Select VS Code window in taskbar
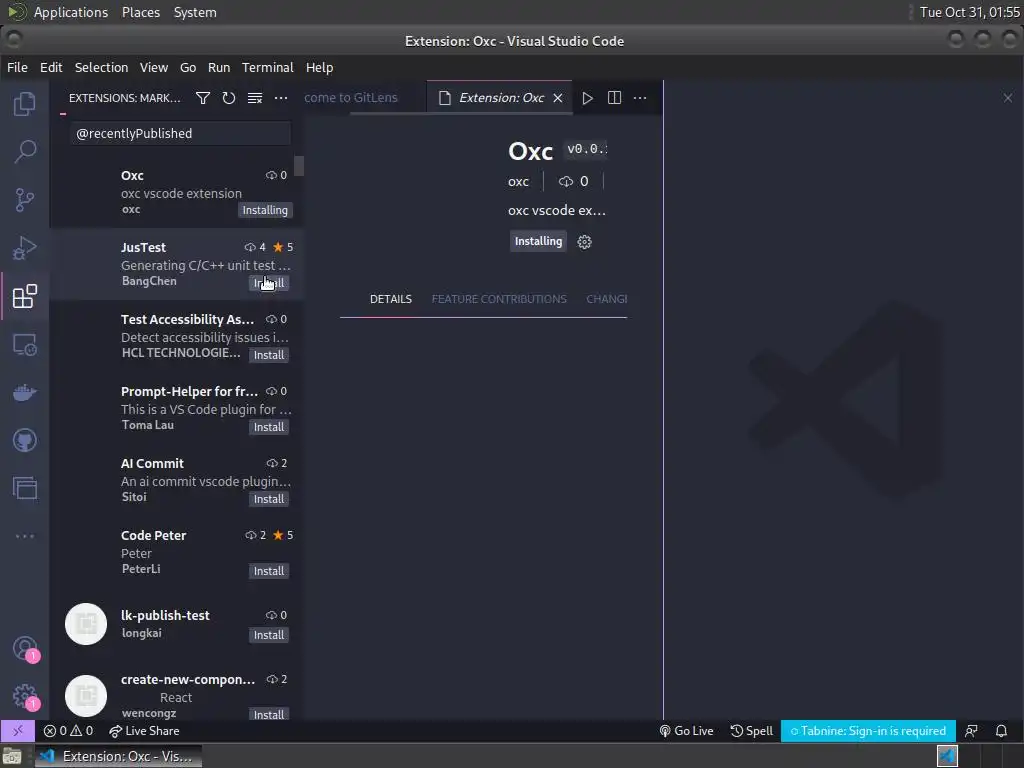 pos(118,756)
